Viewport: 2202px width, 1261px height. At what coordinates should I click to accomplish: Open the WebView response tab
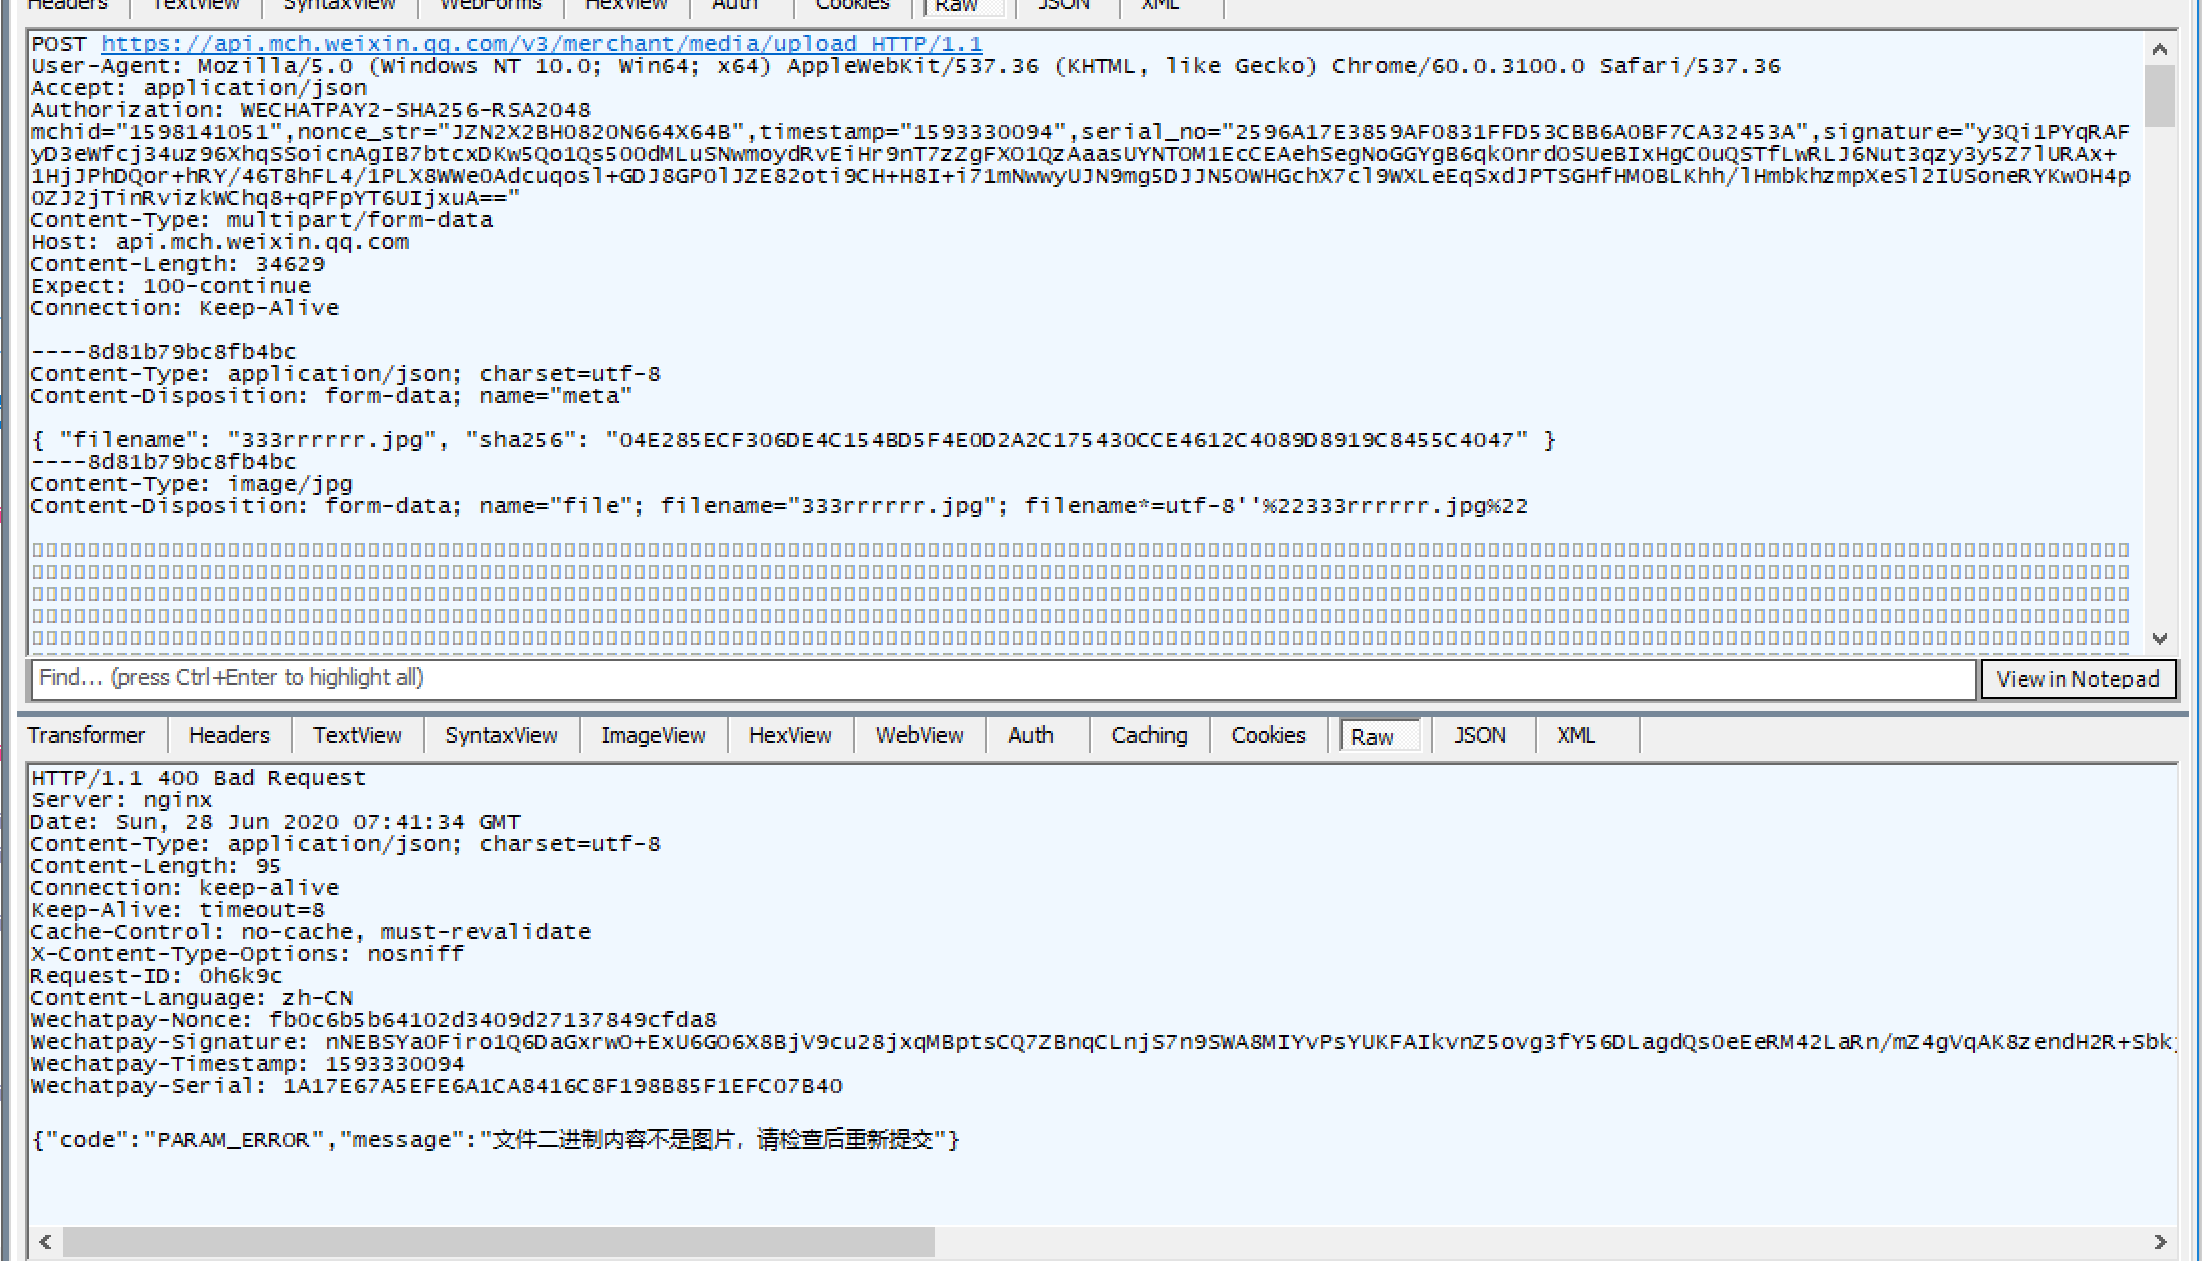[919, 735]
